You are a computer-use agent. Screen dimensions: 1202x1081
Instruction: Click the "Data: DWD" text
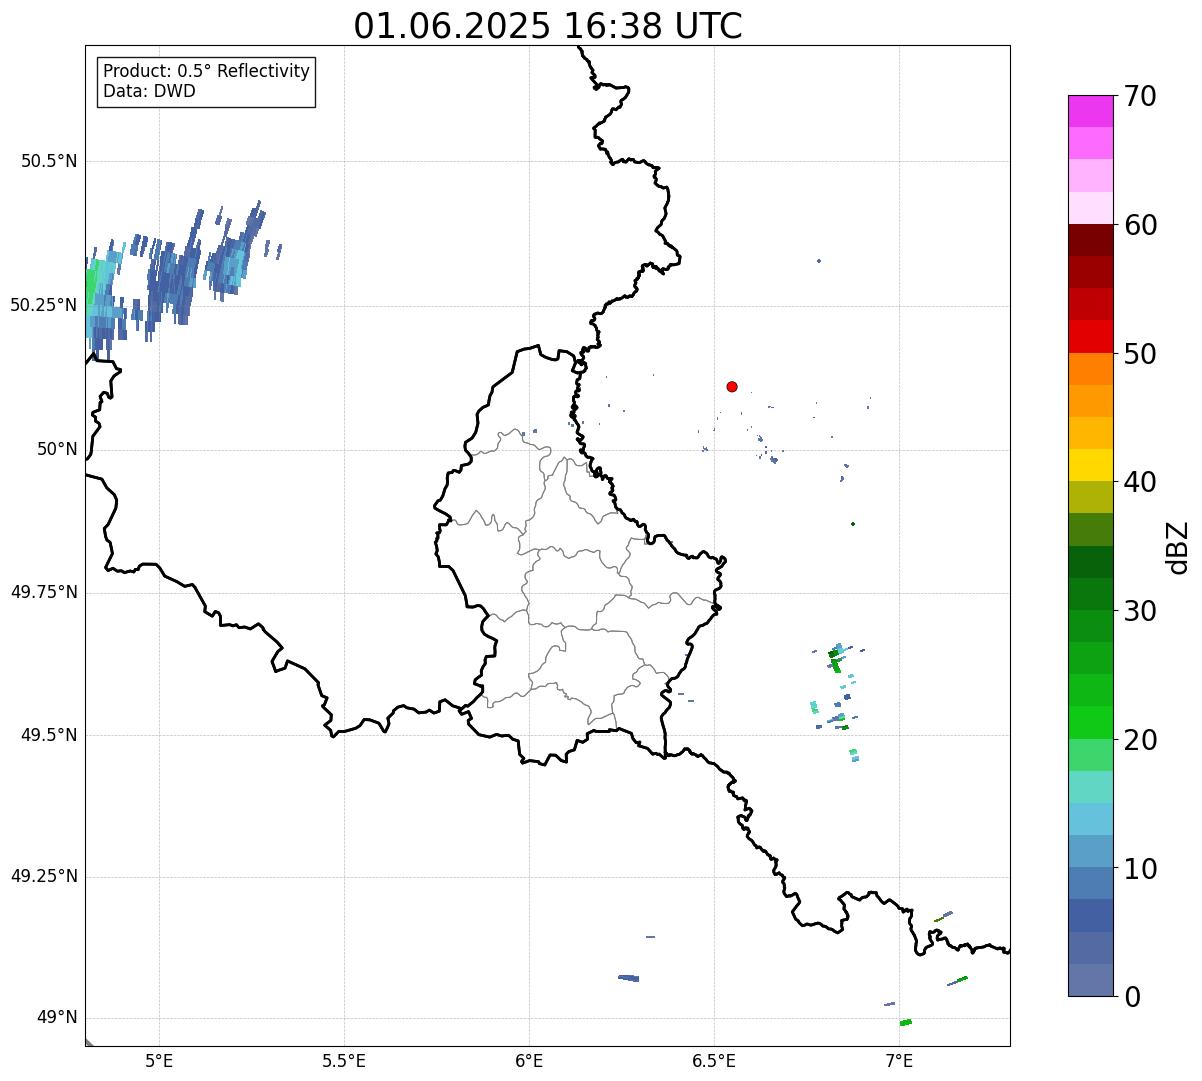click(149, 91)
